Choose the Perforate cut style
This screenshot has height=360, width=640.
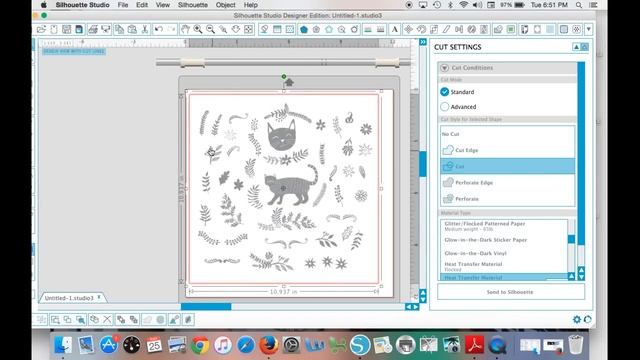[x=508, y=199]
